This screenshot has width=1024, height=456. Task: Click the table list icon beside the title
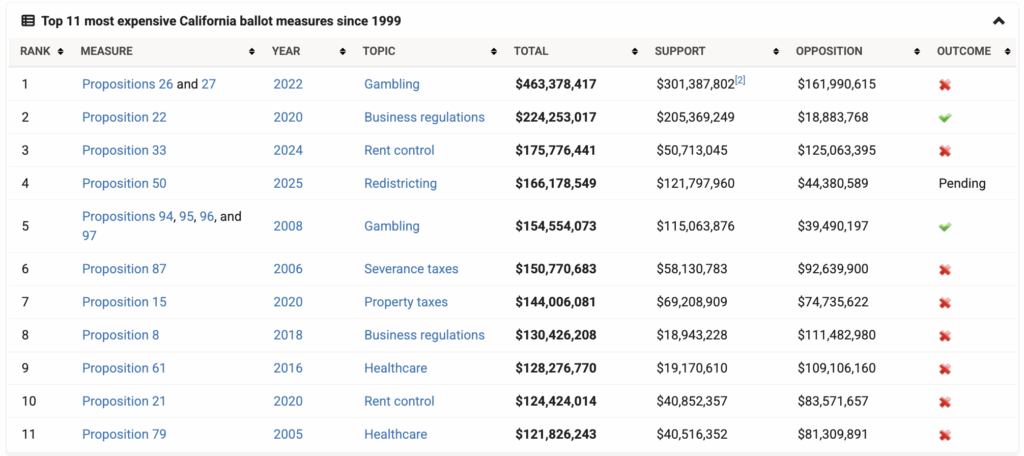tap(27, 20)
